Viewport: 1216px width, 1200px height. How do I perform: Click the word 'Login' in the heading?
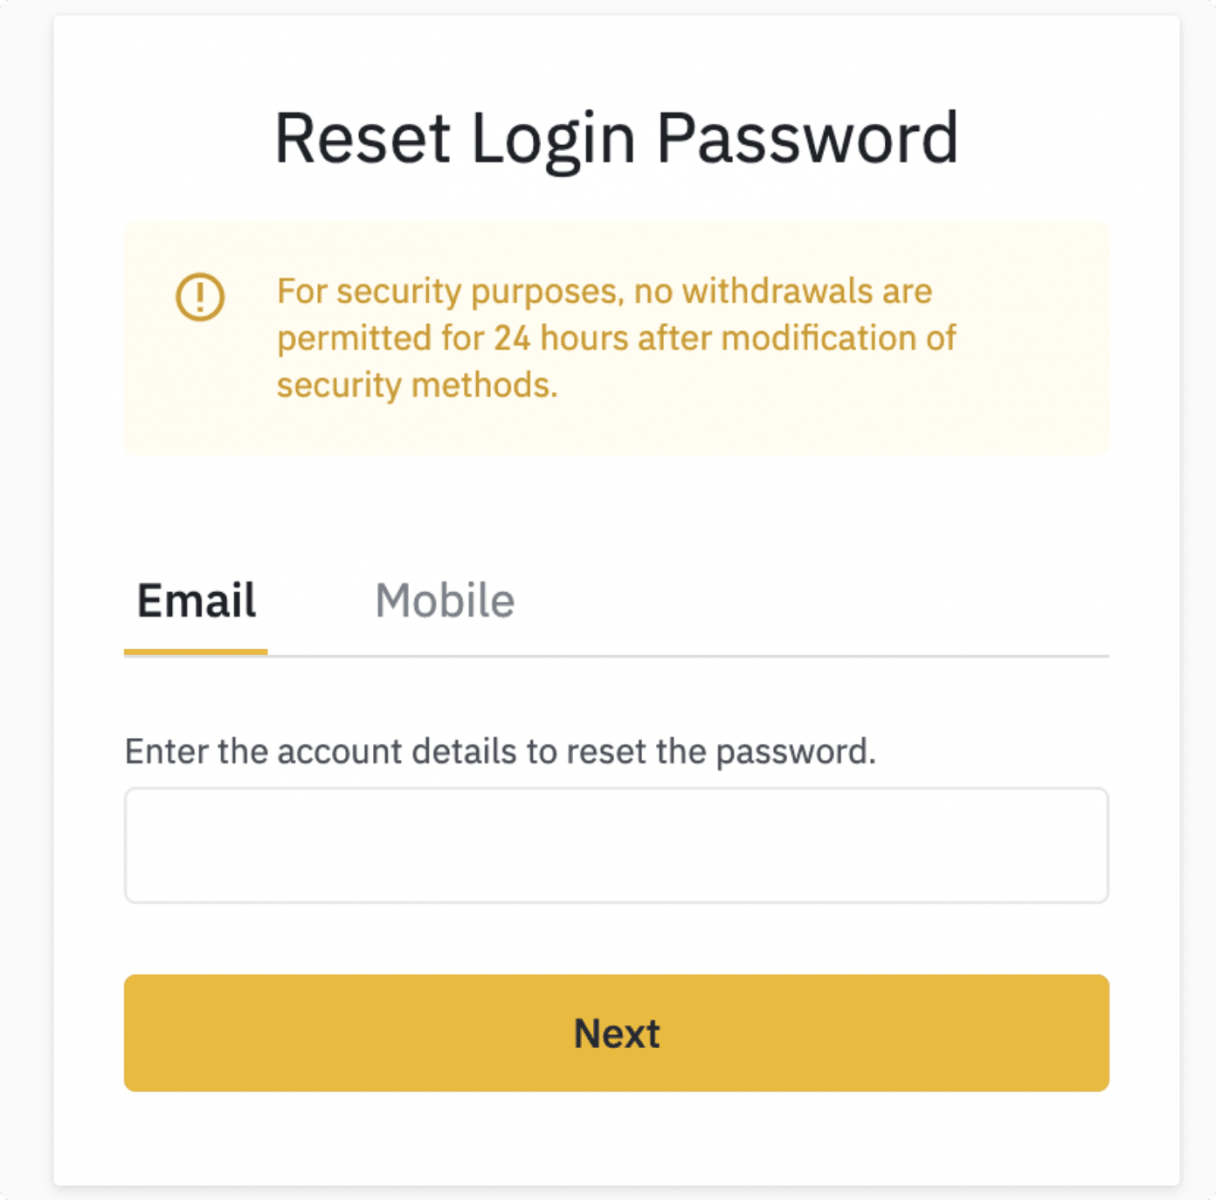click(x=553, y=138)
